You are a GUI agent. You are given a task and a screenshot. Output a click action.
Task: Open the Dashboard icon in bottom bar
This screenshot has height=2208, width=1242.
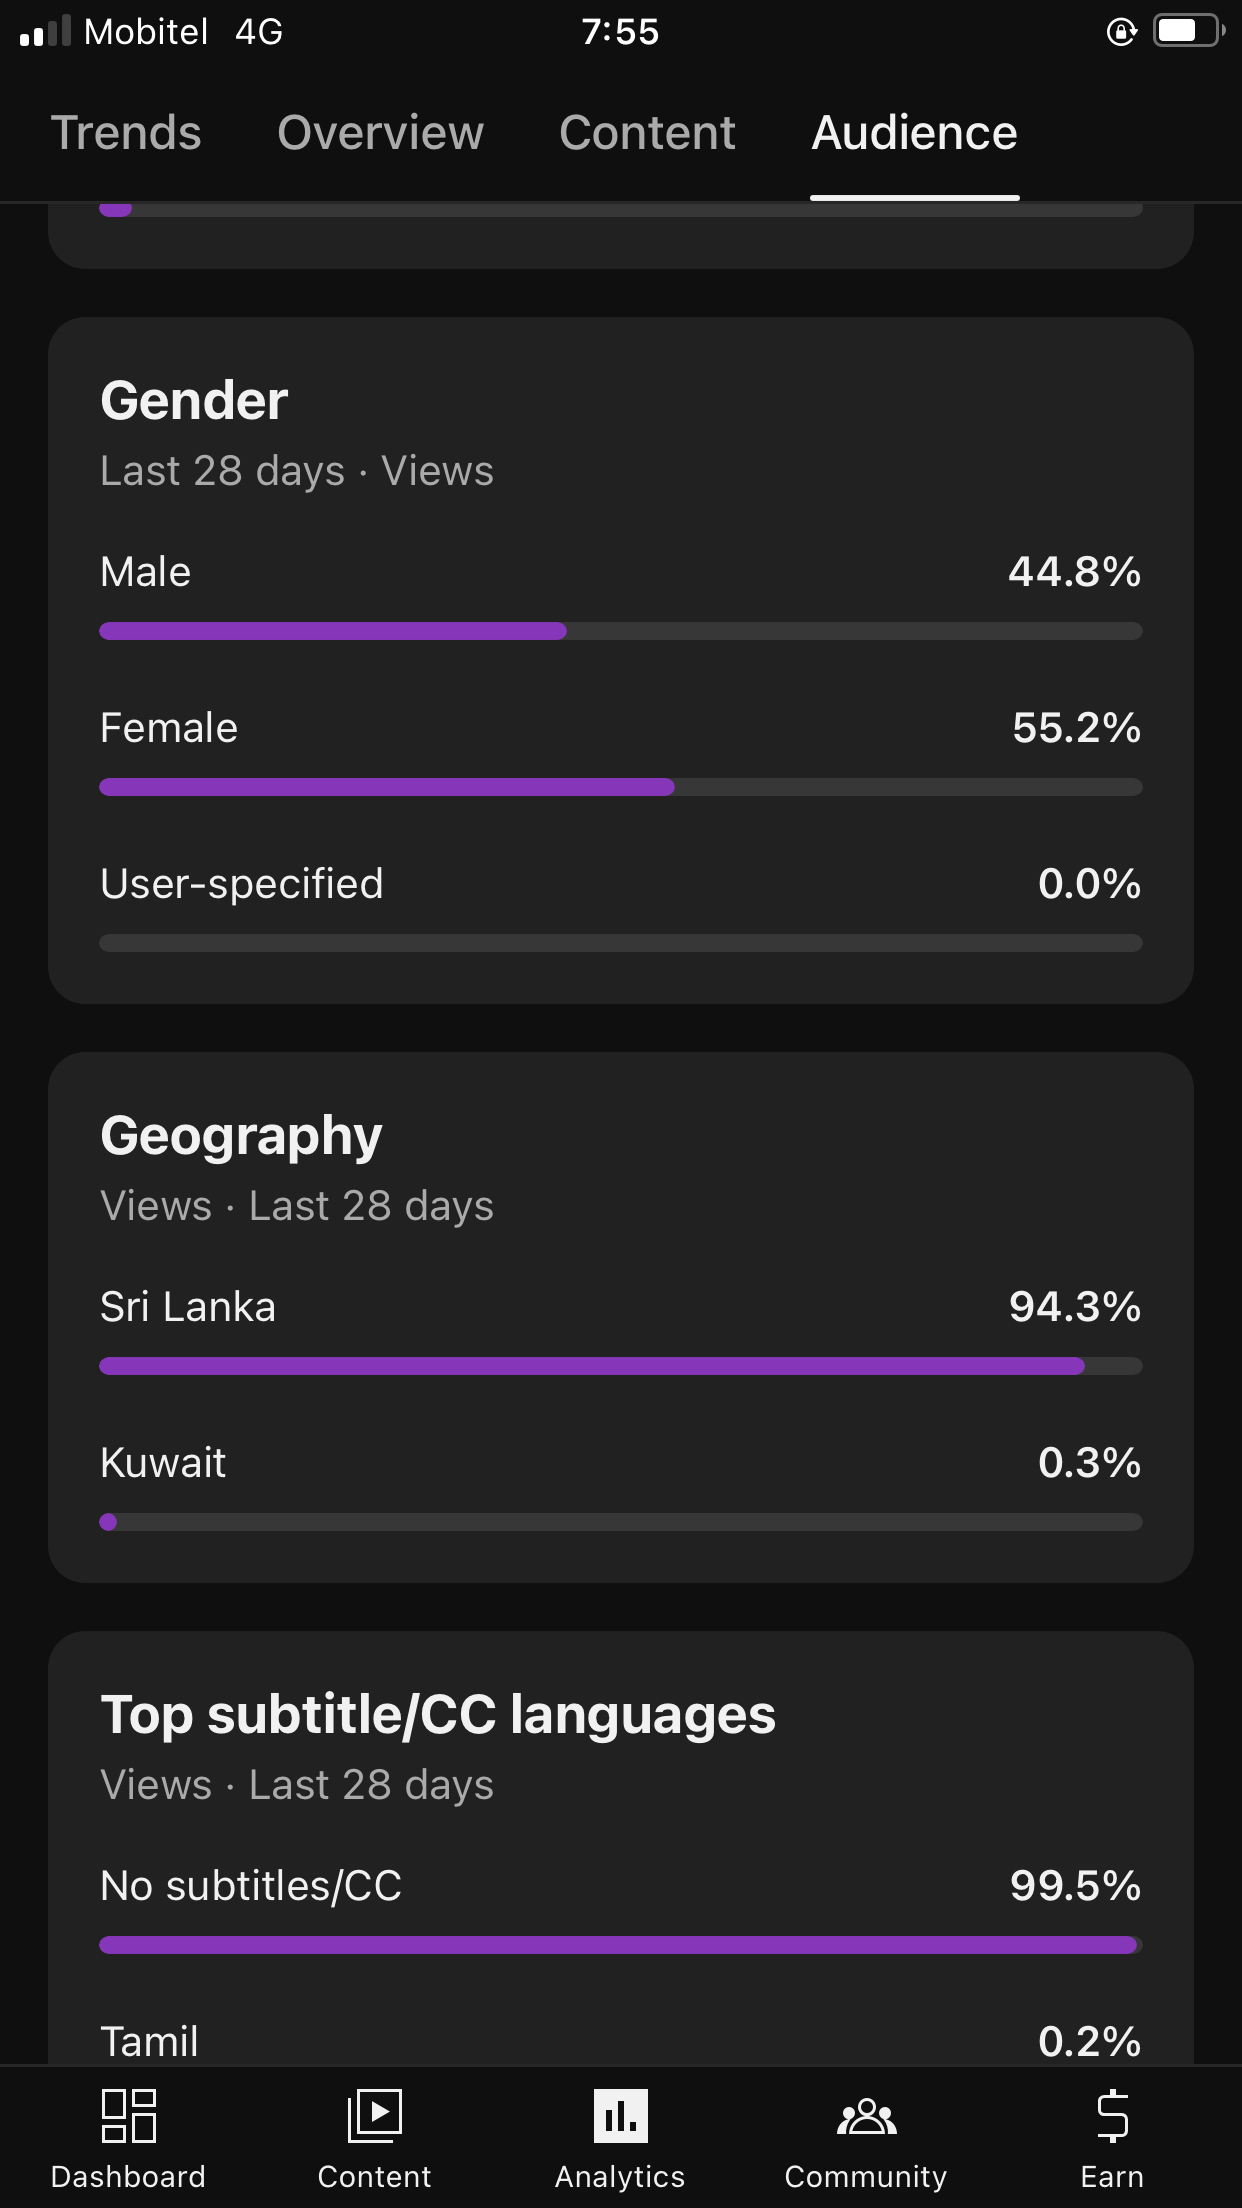point(129,2116)
